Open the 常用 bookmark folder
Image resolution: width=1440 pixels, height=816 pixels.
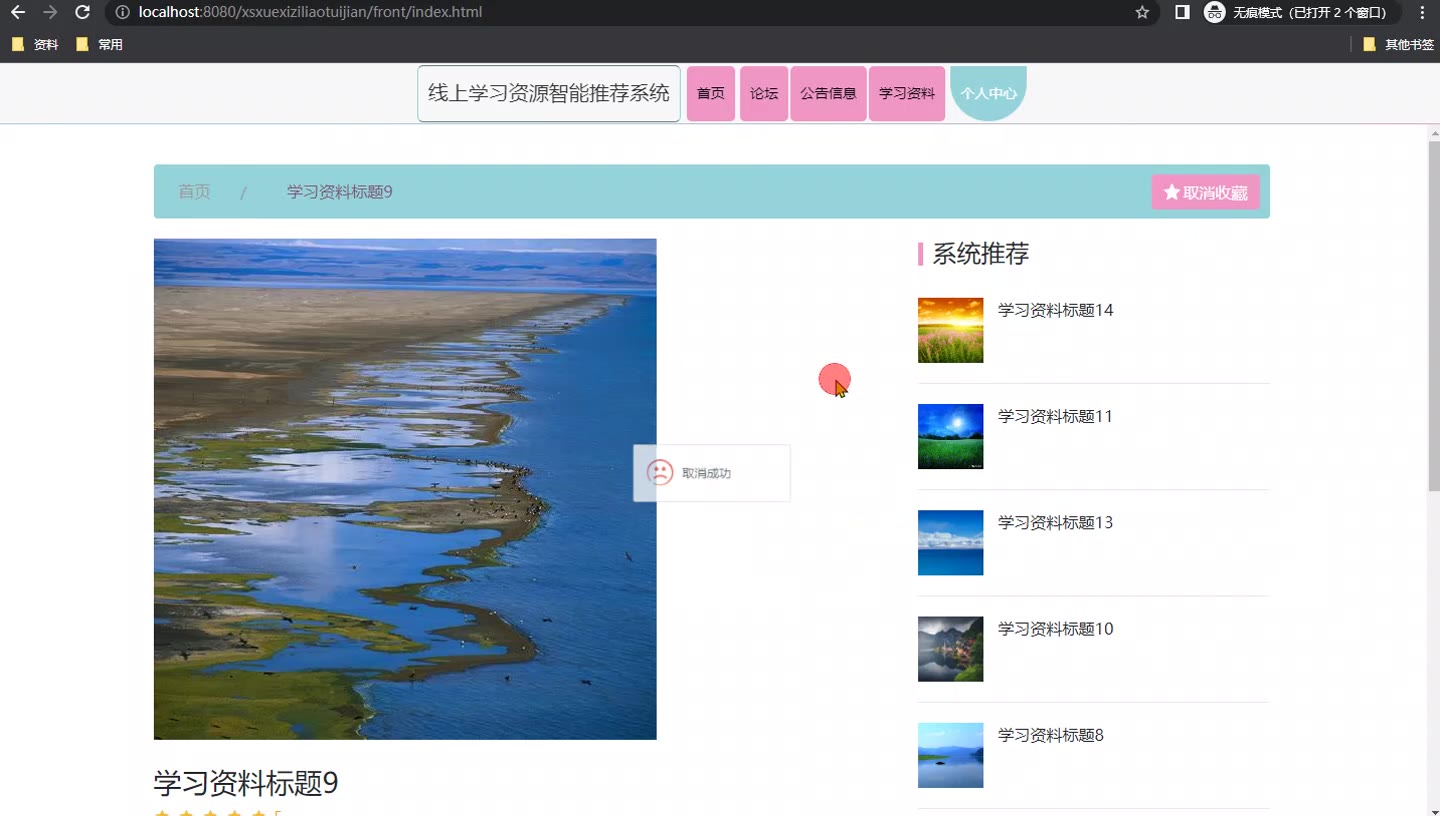click(x=99, y=45)
